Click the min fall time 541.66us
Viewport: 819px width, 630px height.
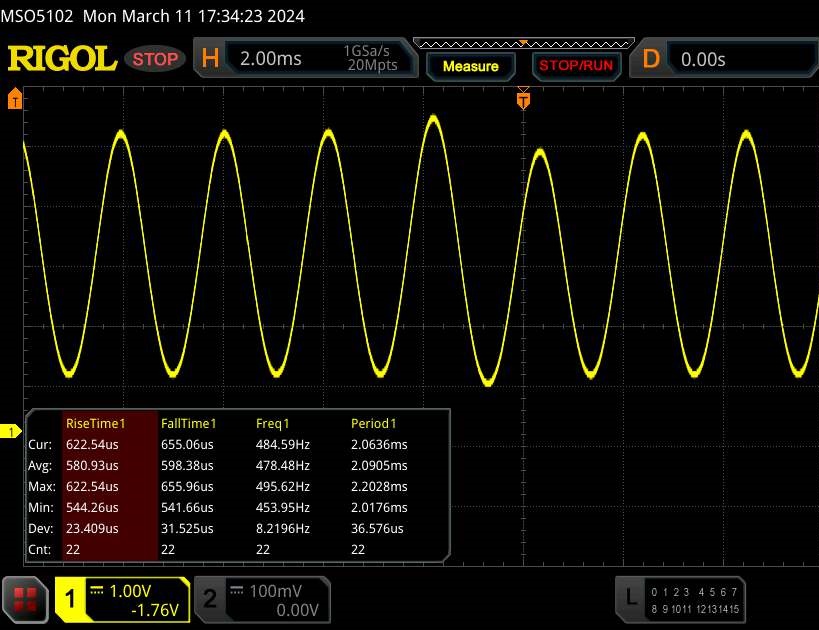pos(187,507)
